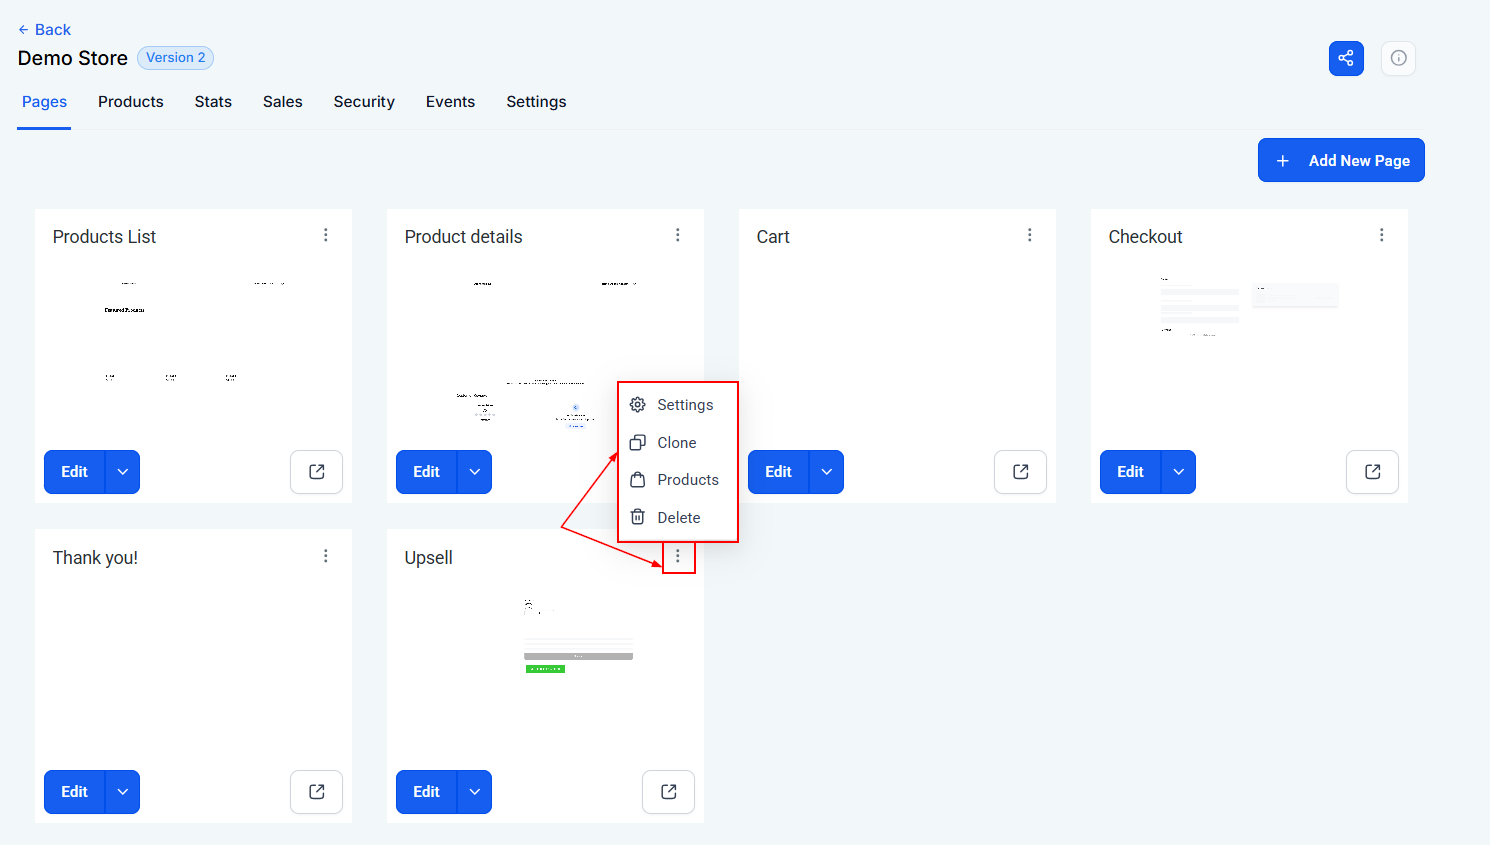Open Products List page in new tab
Viewport: 1490px width, 845px height.
click(x=316, y=472)
